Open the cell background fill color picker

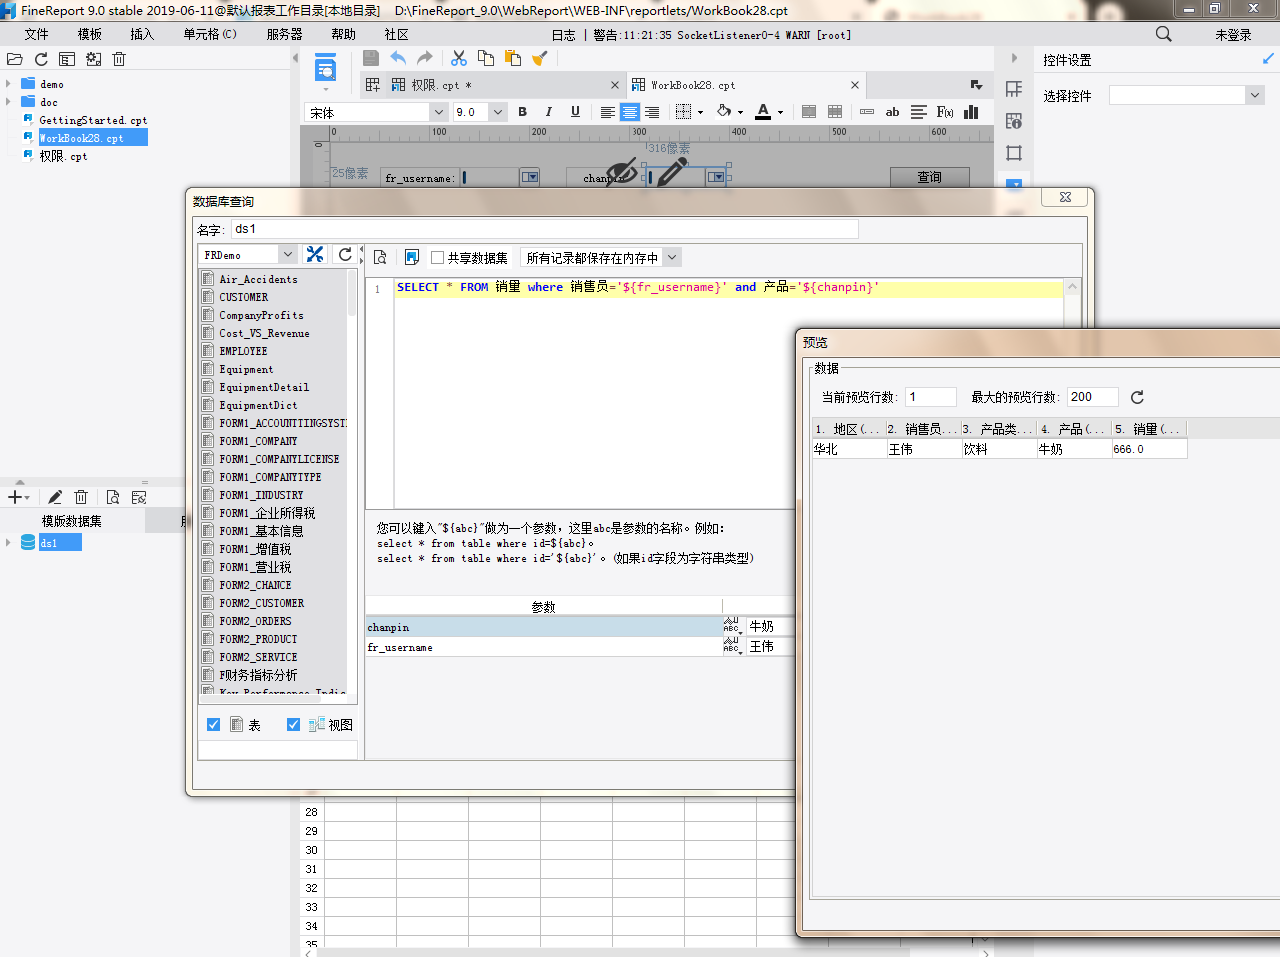tap(730, 112)
